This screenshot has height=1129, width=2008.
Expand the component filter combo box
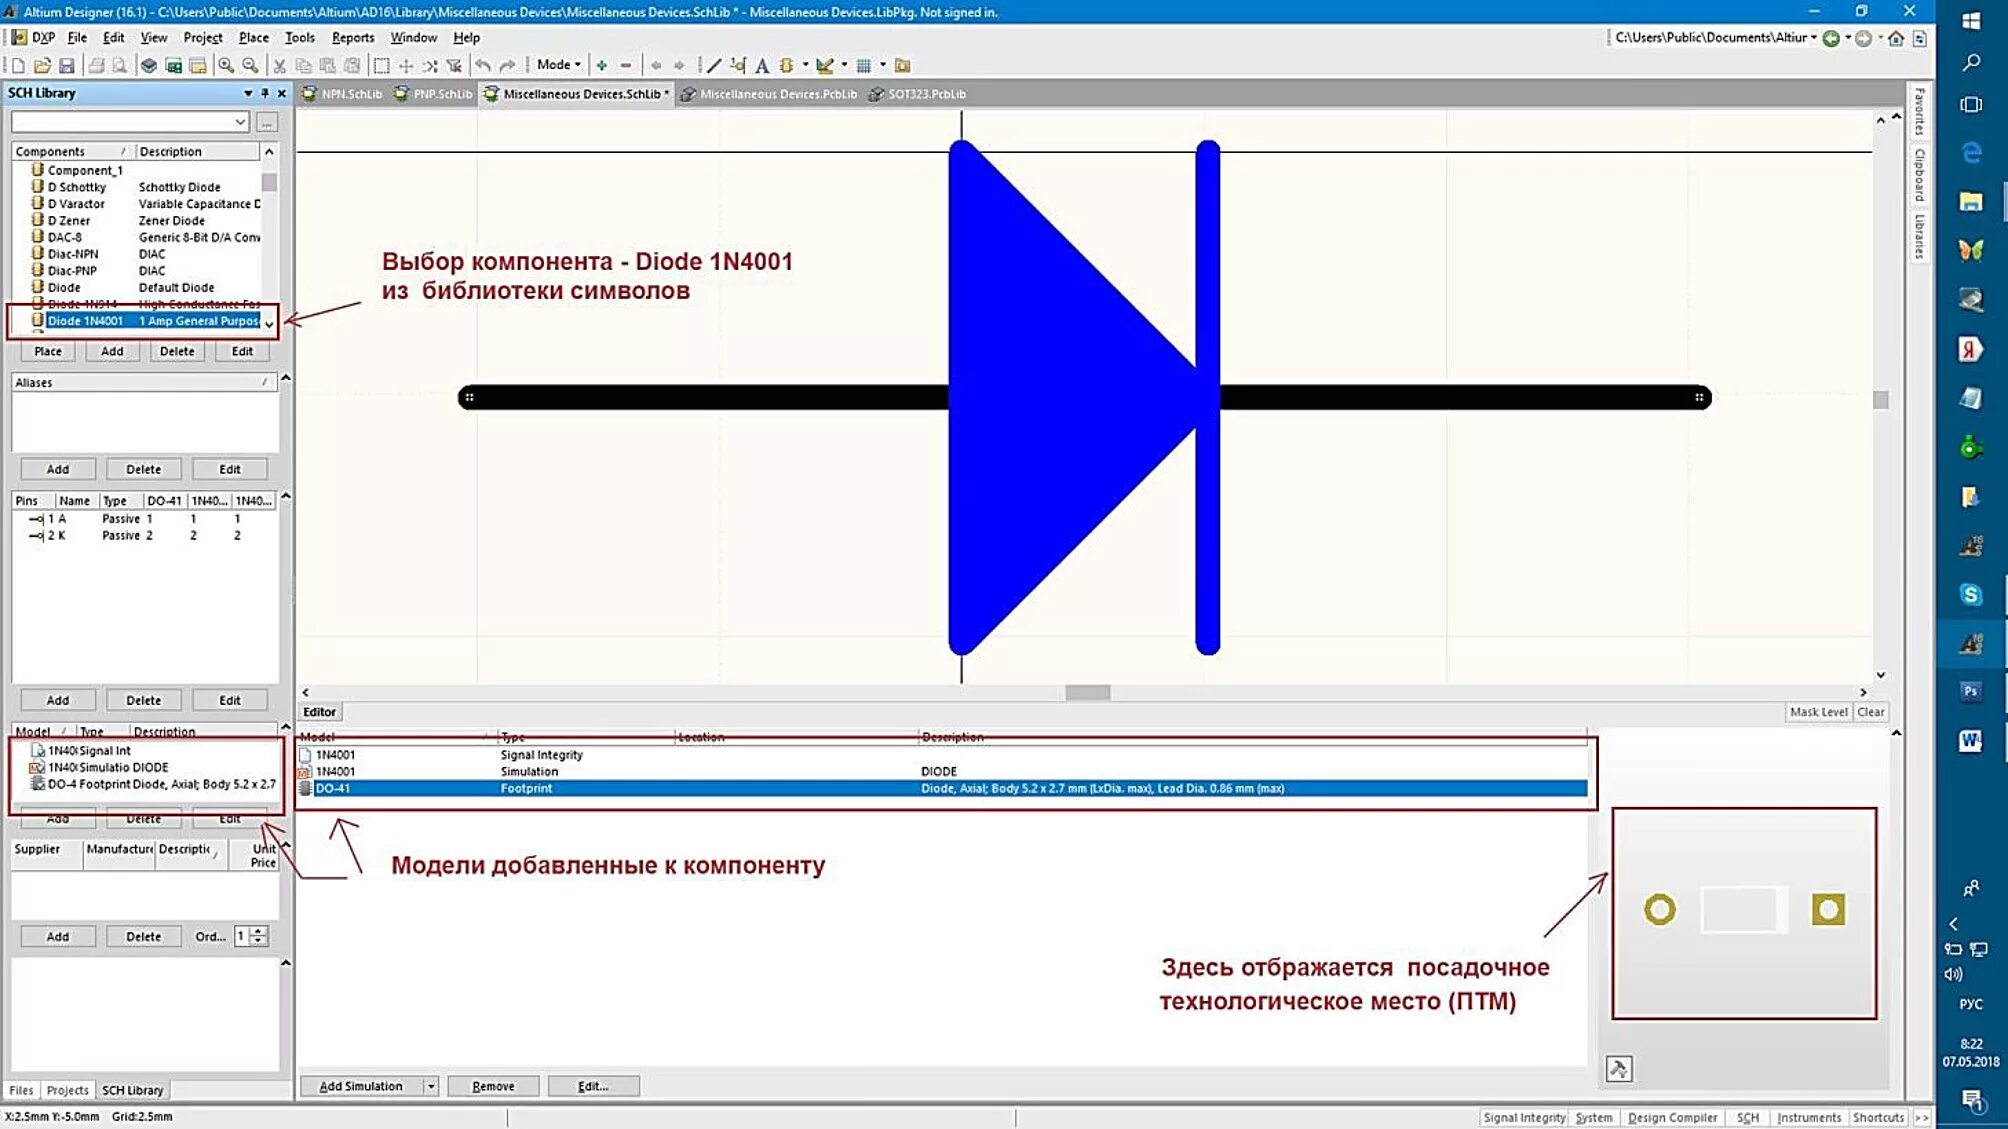click(x=240, y=122)
